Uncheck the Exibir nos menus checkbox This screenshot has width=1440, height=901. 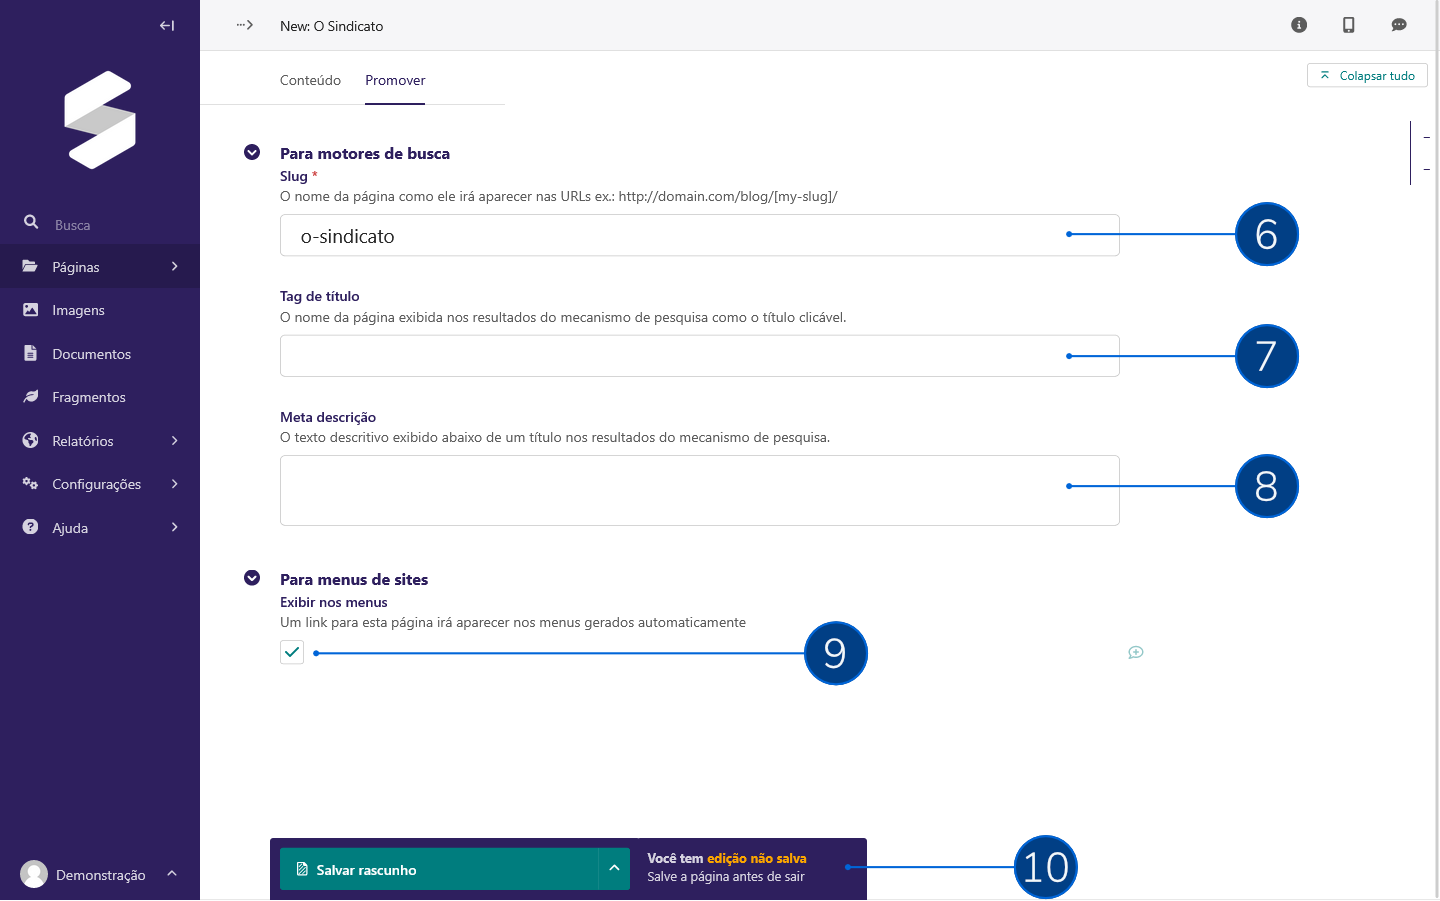click(292, 652)
